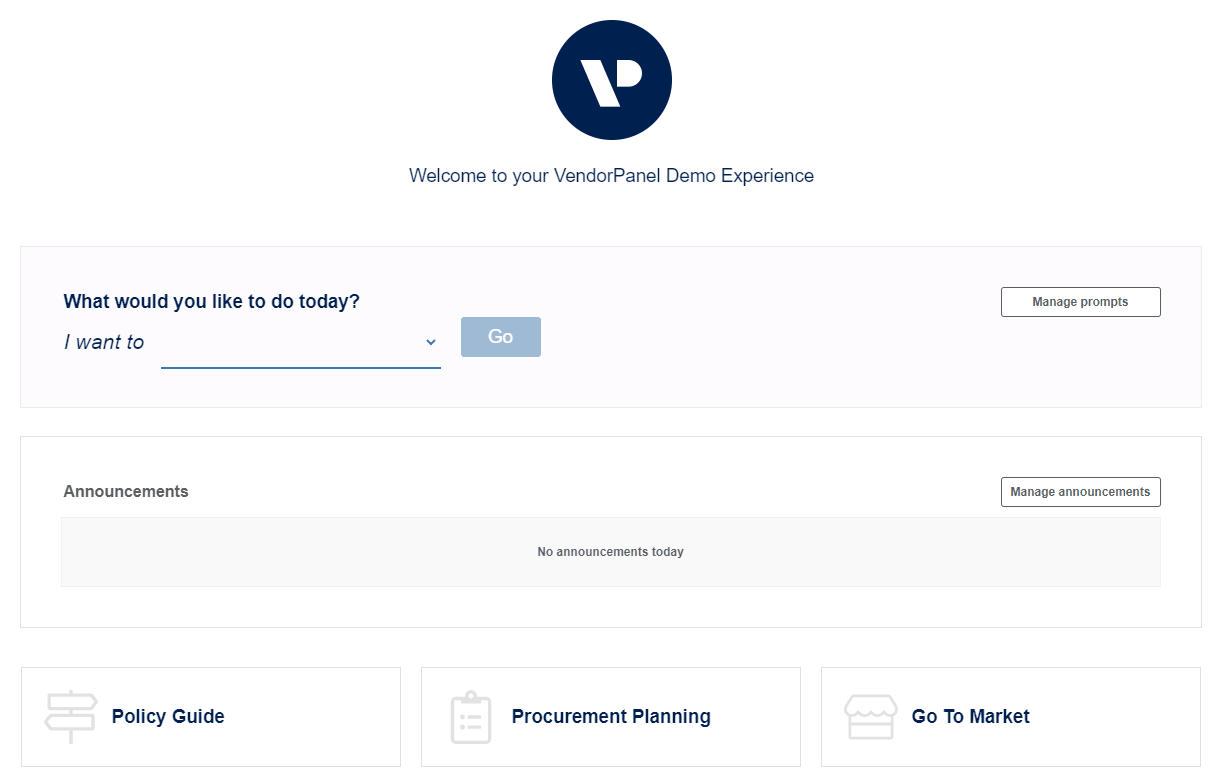Click the 'No announcements today' banner
Viewport: 1220px width, 770px height.
click(x=611, y=552)
